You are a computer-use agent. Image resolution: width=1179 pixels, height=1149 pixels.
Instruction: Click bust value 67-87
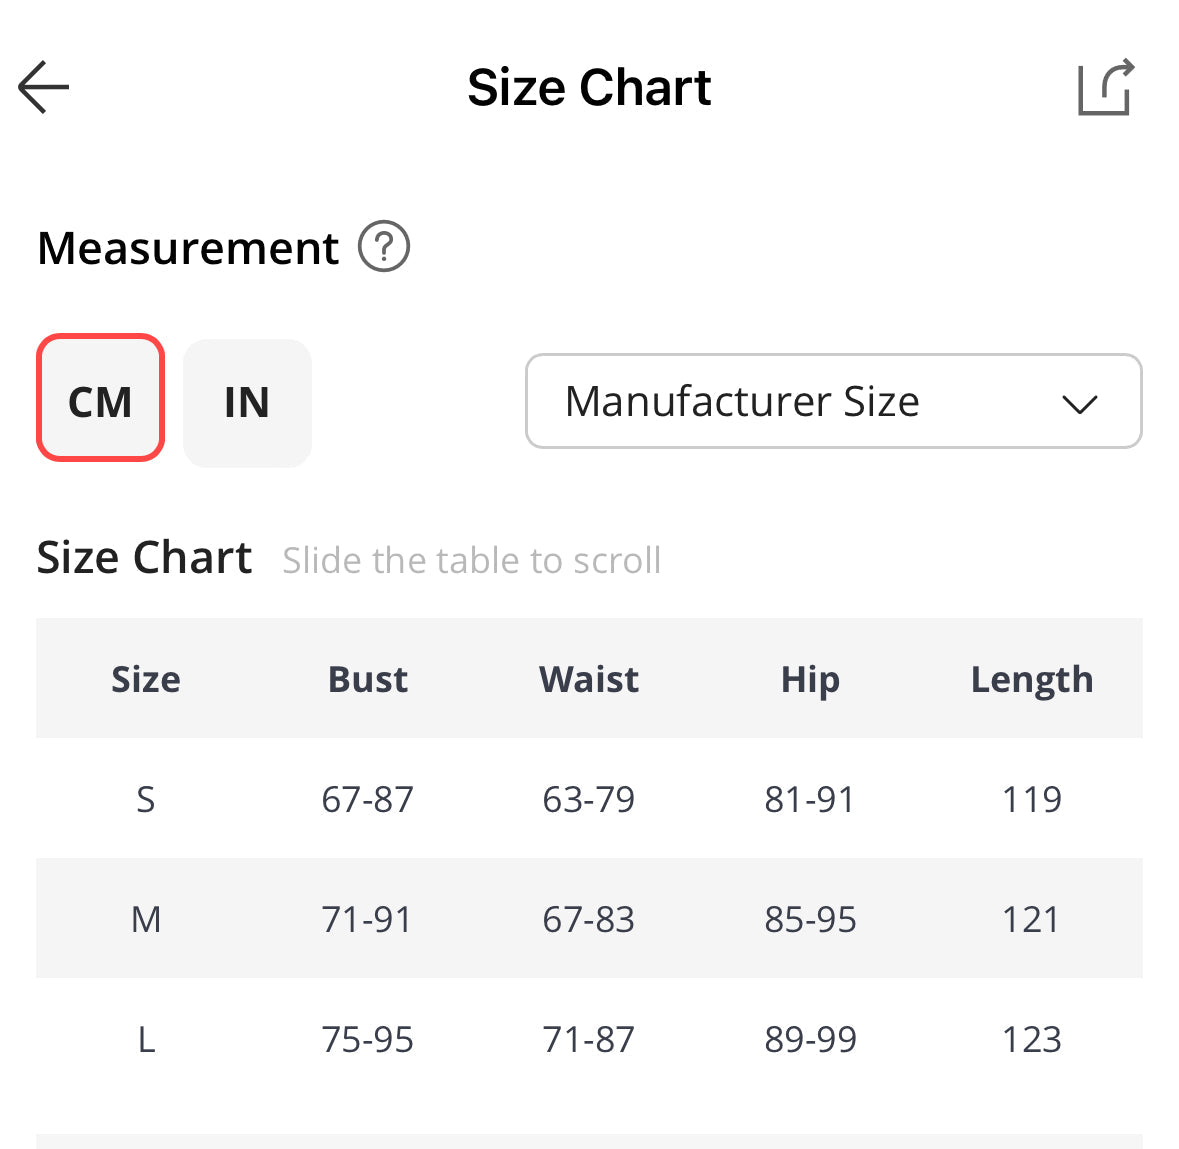pyautogui.click(x=367, y=799)
